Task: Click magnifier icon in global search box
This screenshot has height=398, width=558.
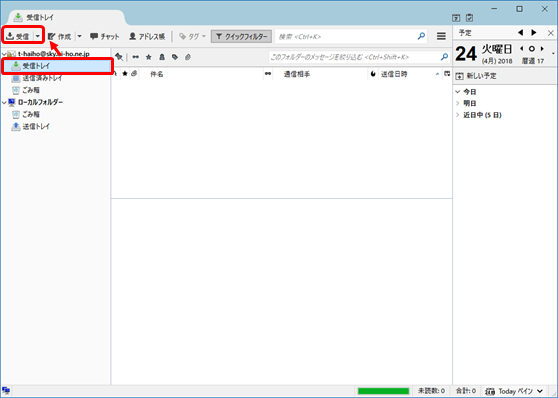Action: tap(421, 36)
